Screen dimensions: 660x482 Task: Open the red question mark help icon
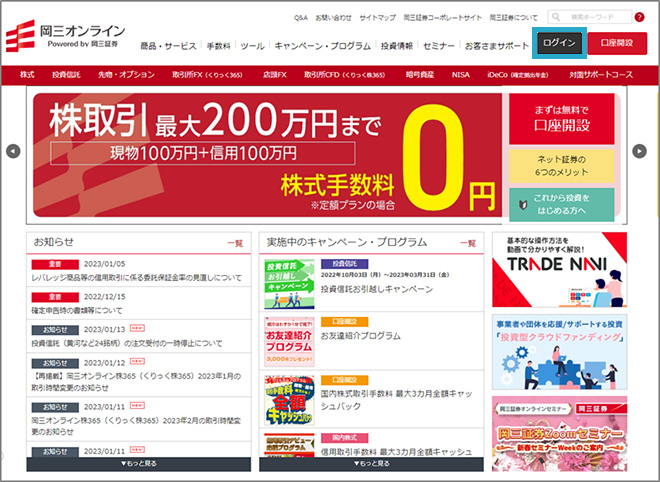point(639,17)
